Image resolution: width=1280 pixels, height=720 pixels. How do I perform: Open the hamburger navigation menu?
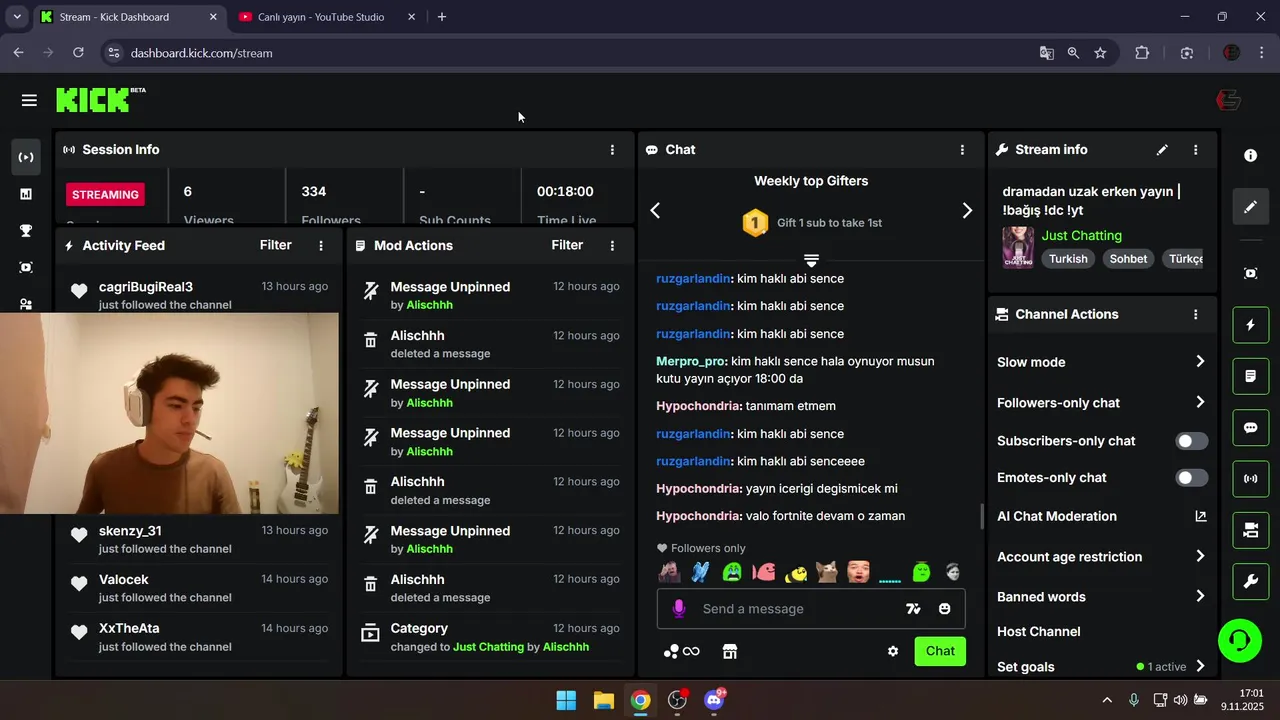click(29, 100)
